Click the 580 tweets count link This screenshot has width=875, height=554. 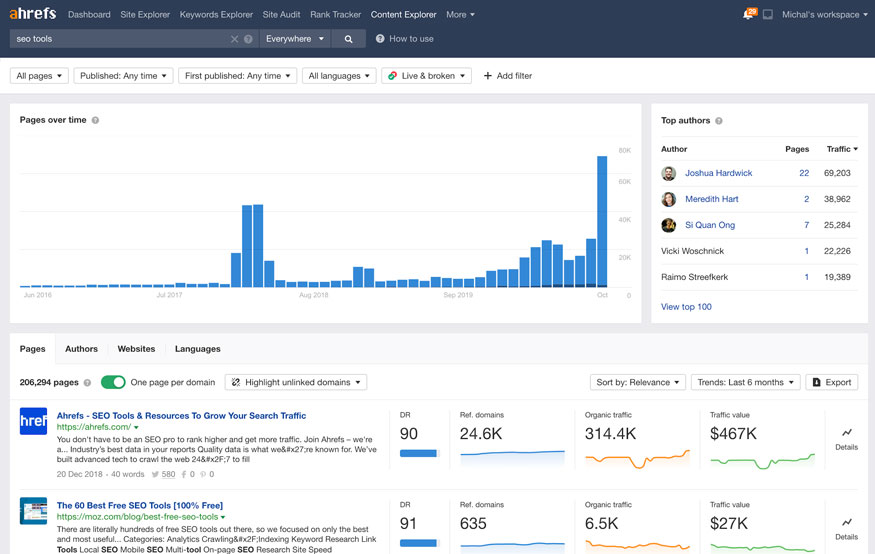click(168, 474)
